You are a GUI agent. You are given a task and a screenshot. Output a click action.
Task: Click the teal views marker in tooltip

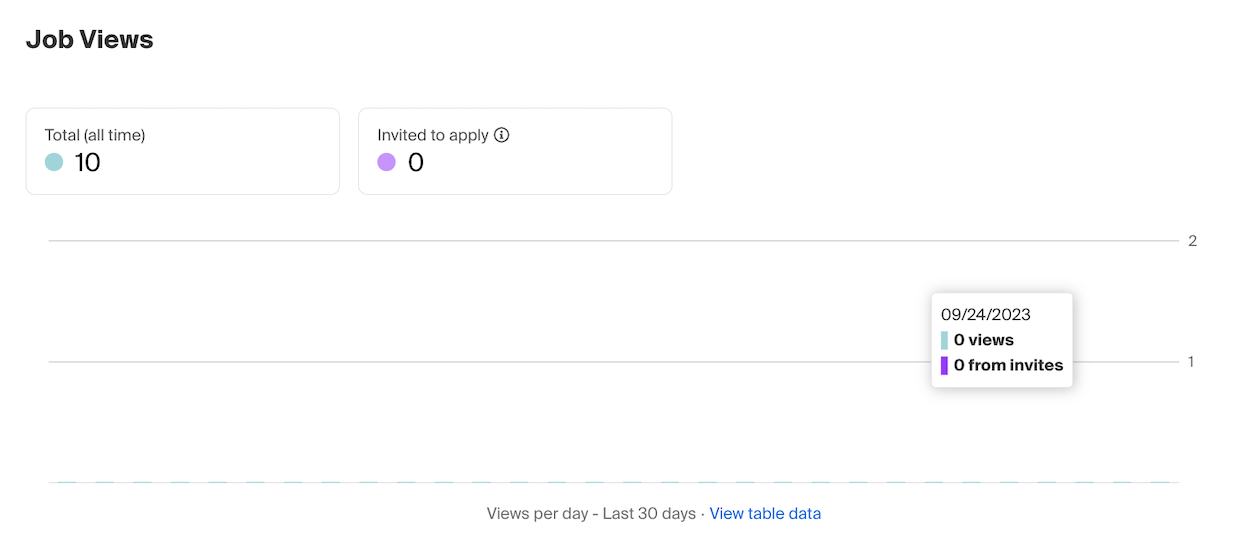[x=944, y=340]
